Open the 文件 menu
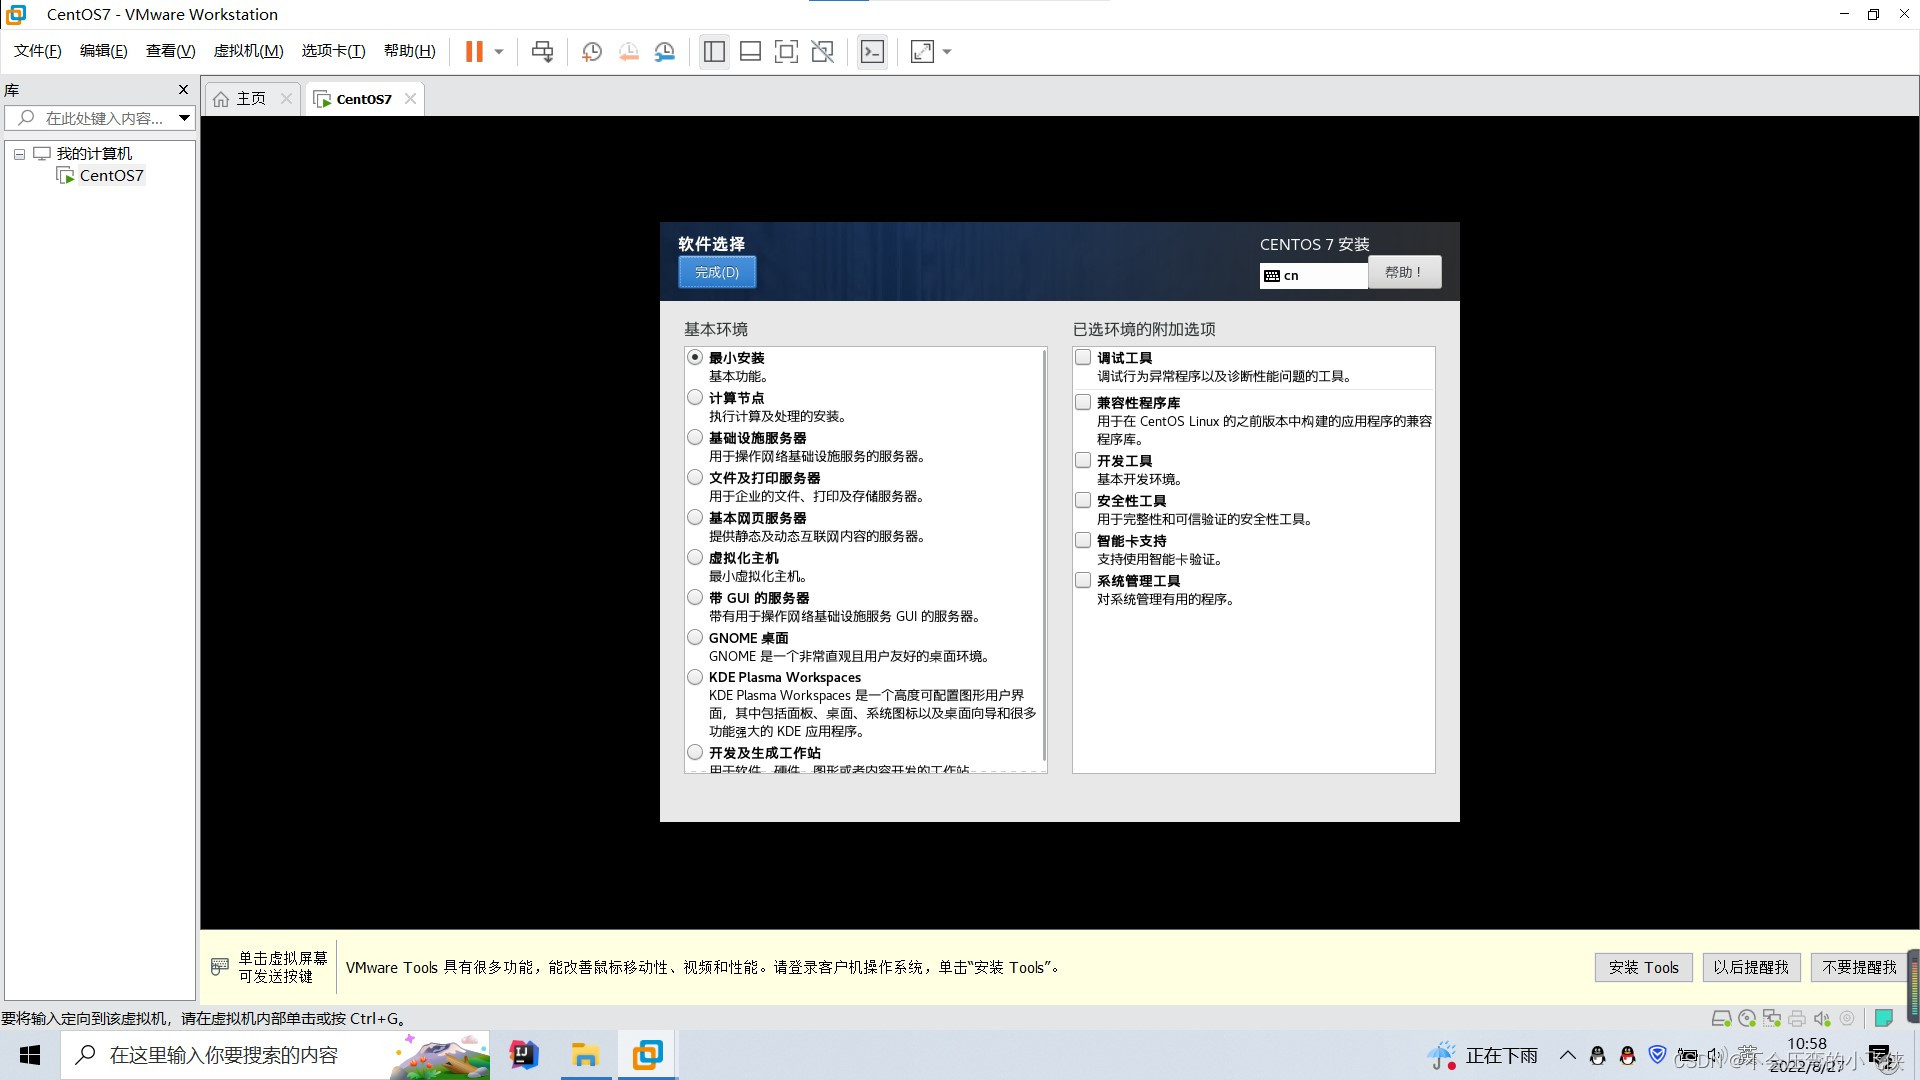The image size is (1920, 1080). (x=38, y=51)
